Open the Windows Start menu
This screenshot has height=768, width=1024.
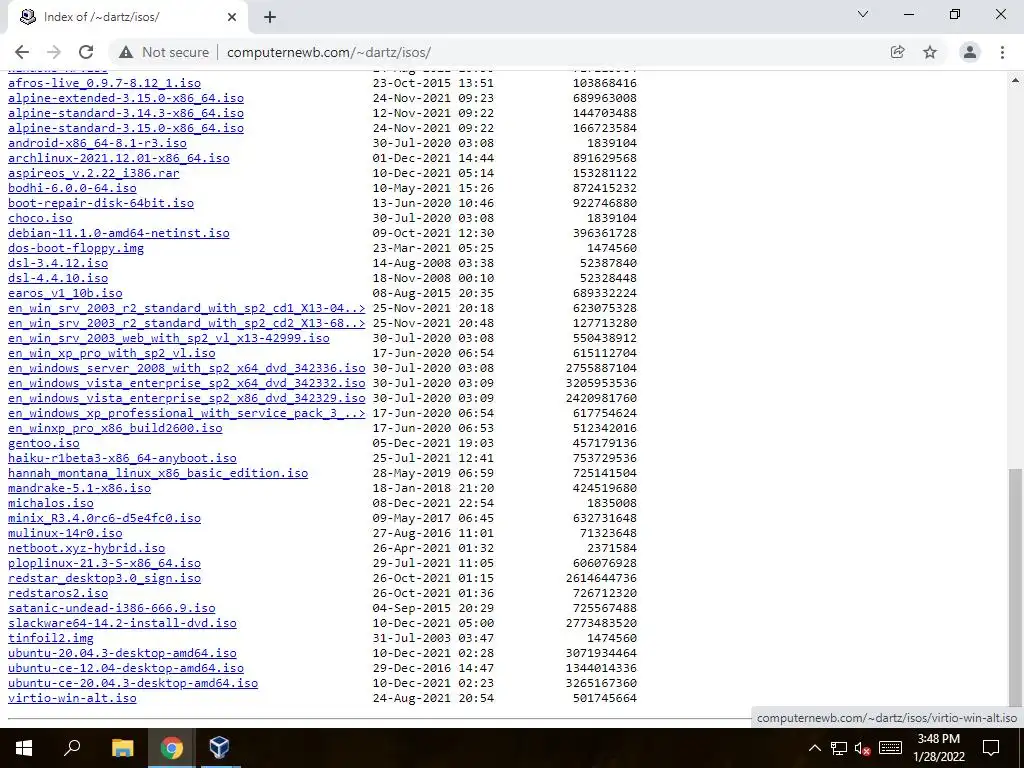(24, 748)
